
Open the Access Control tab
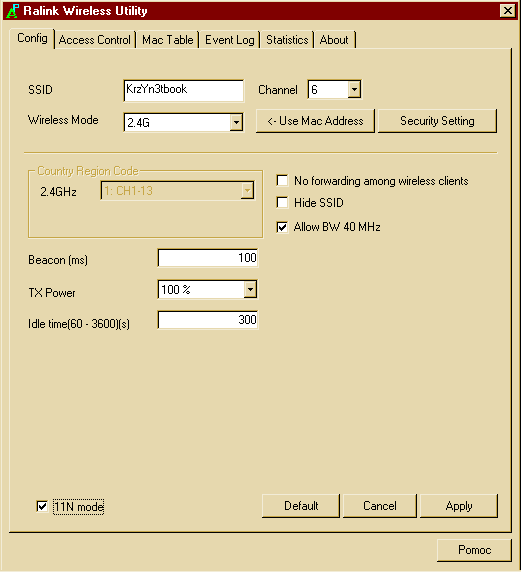point(94,40)
